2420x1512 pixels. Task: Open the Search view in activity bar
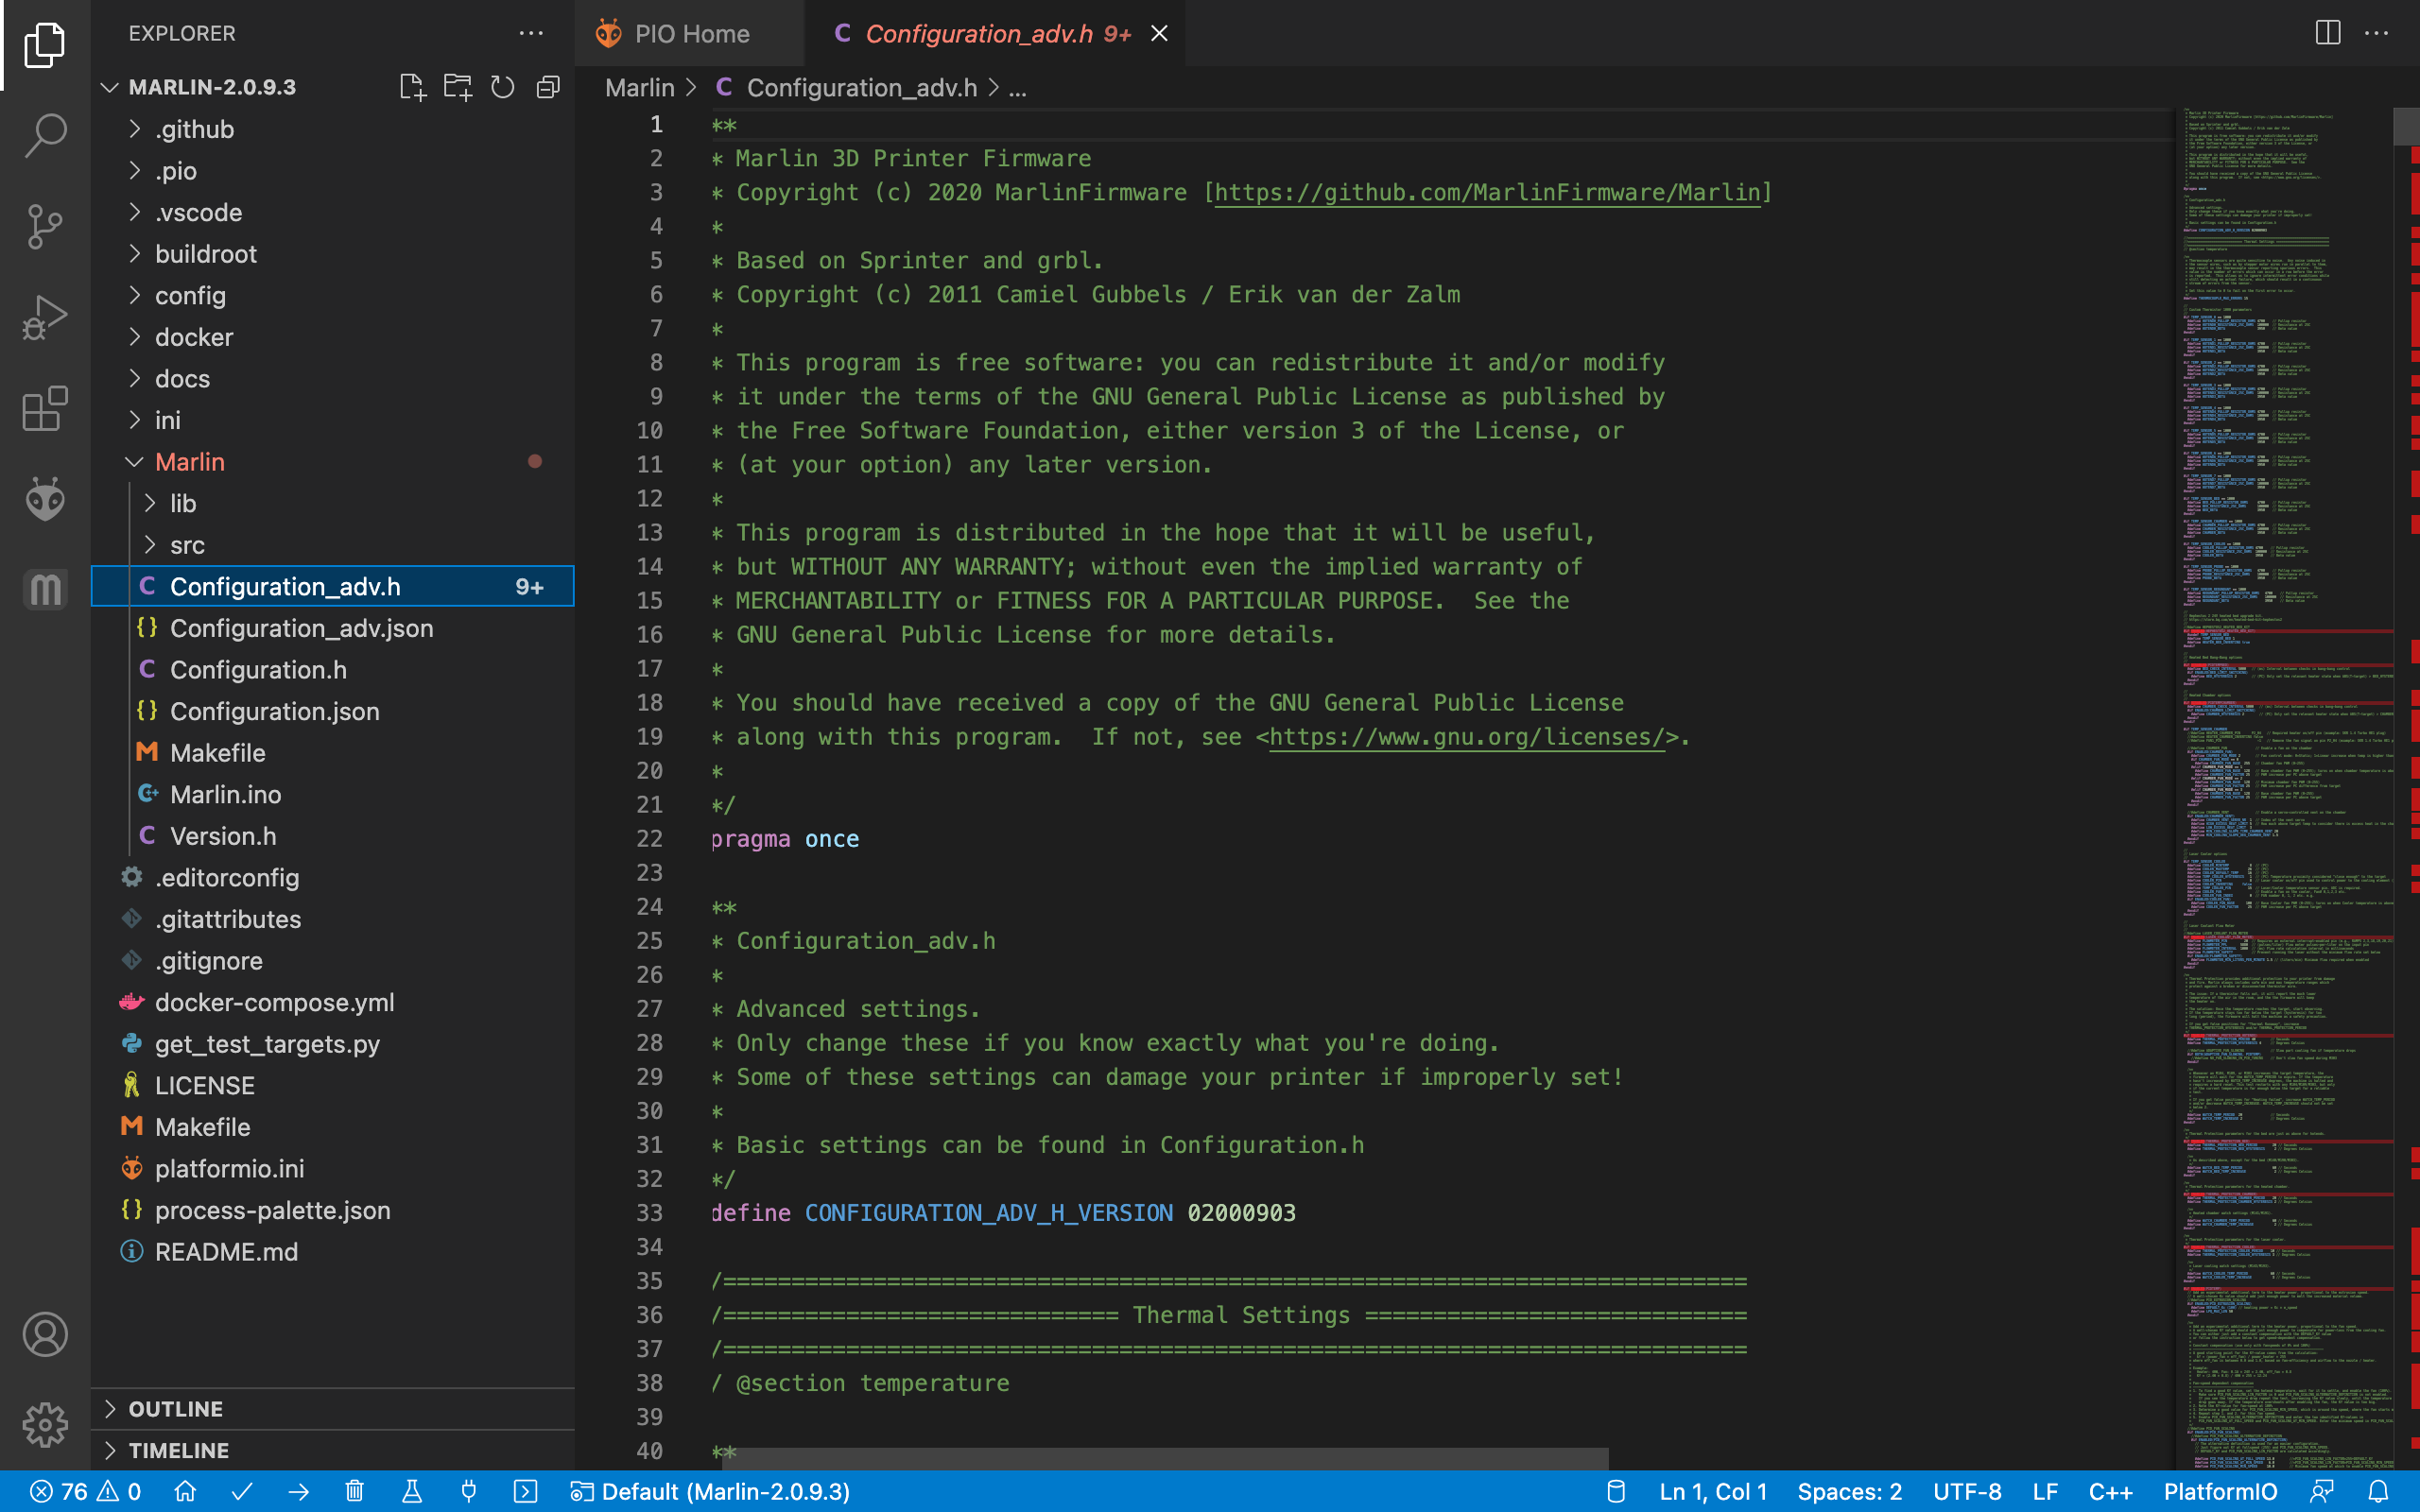(x=45, y=135)
